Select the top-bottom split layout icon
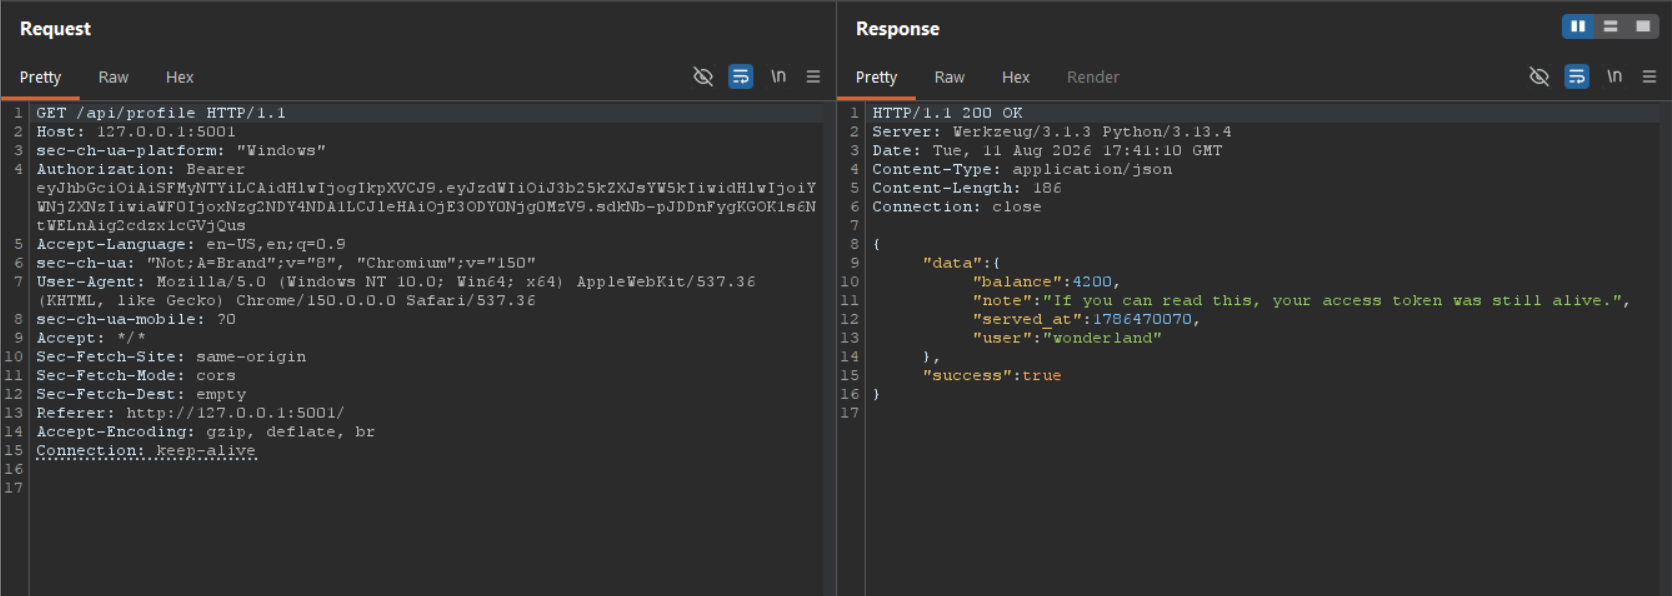The height and width of the screenshot is (596, 1672). coord(1610,27)
